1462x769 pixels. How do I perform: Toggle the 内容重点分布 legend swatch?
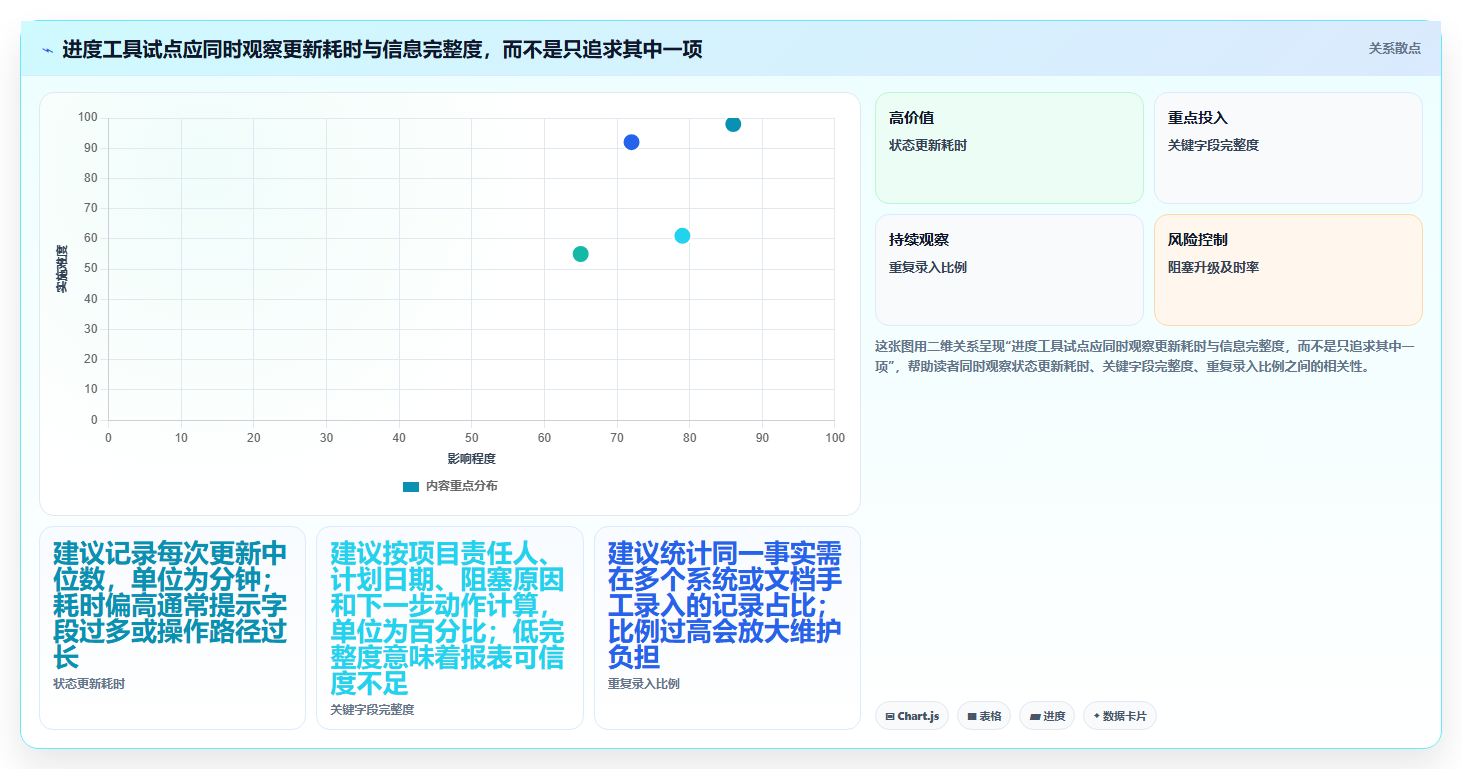tap(411, 486)
